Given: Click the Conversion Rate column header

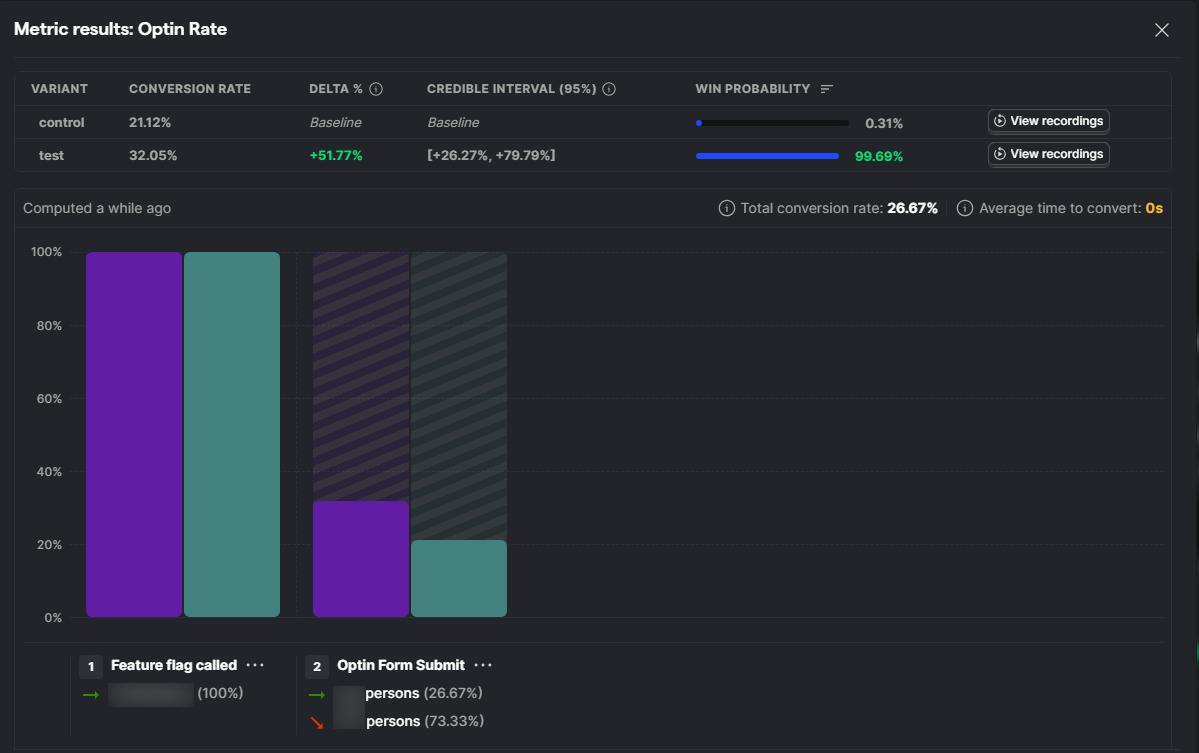Looking at the screenshot, I should [x=190, y=89].
